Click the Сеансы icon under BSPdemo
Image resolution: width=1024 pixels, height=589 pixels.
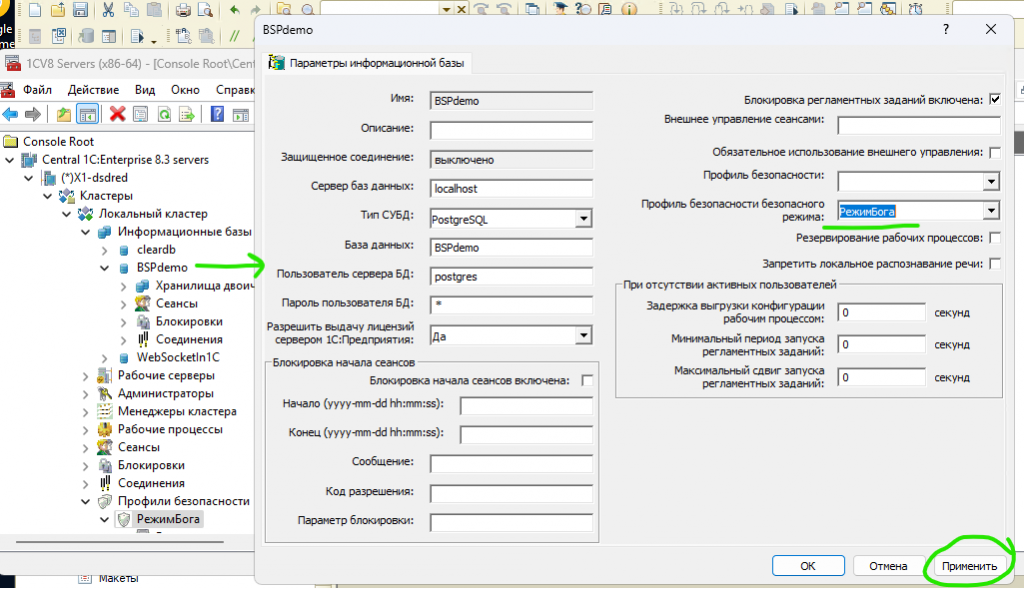click(142, 303)
